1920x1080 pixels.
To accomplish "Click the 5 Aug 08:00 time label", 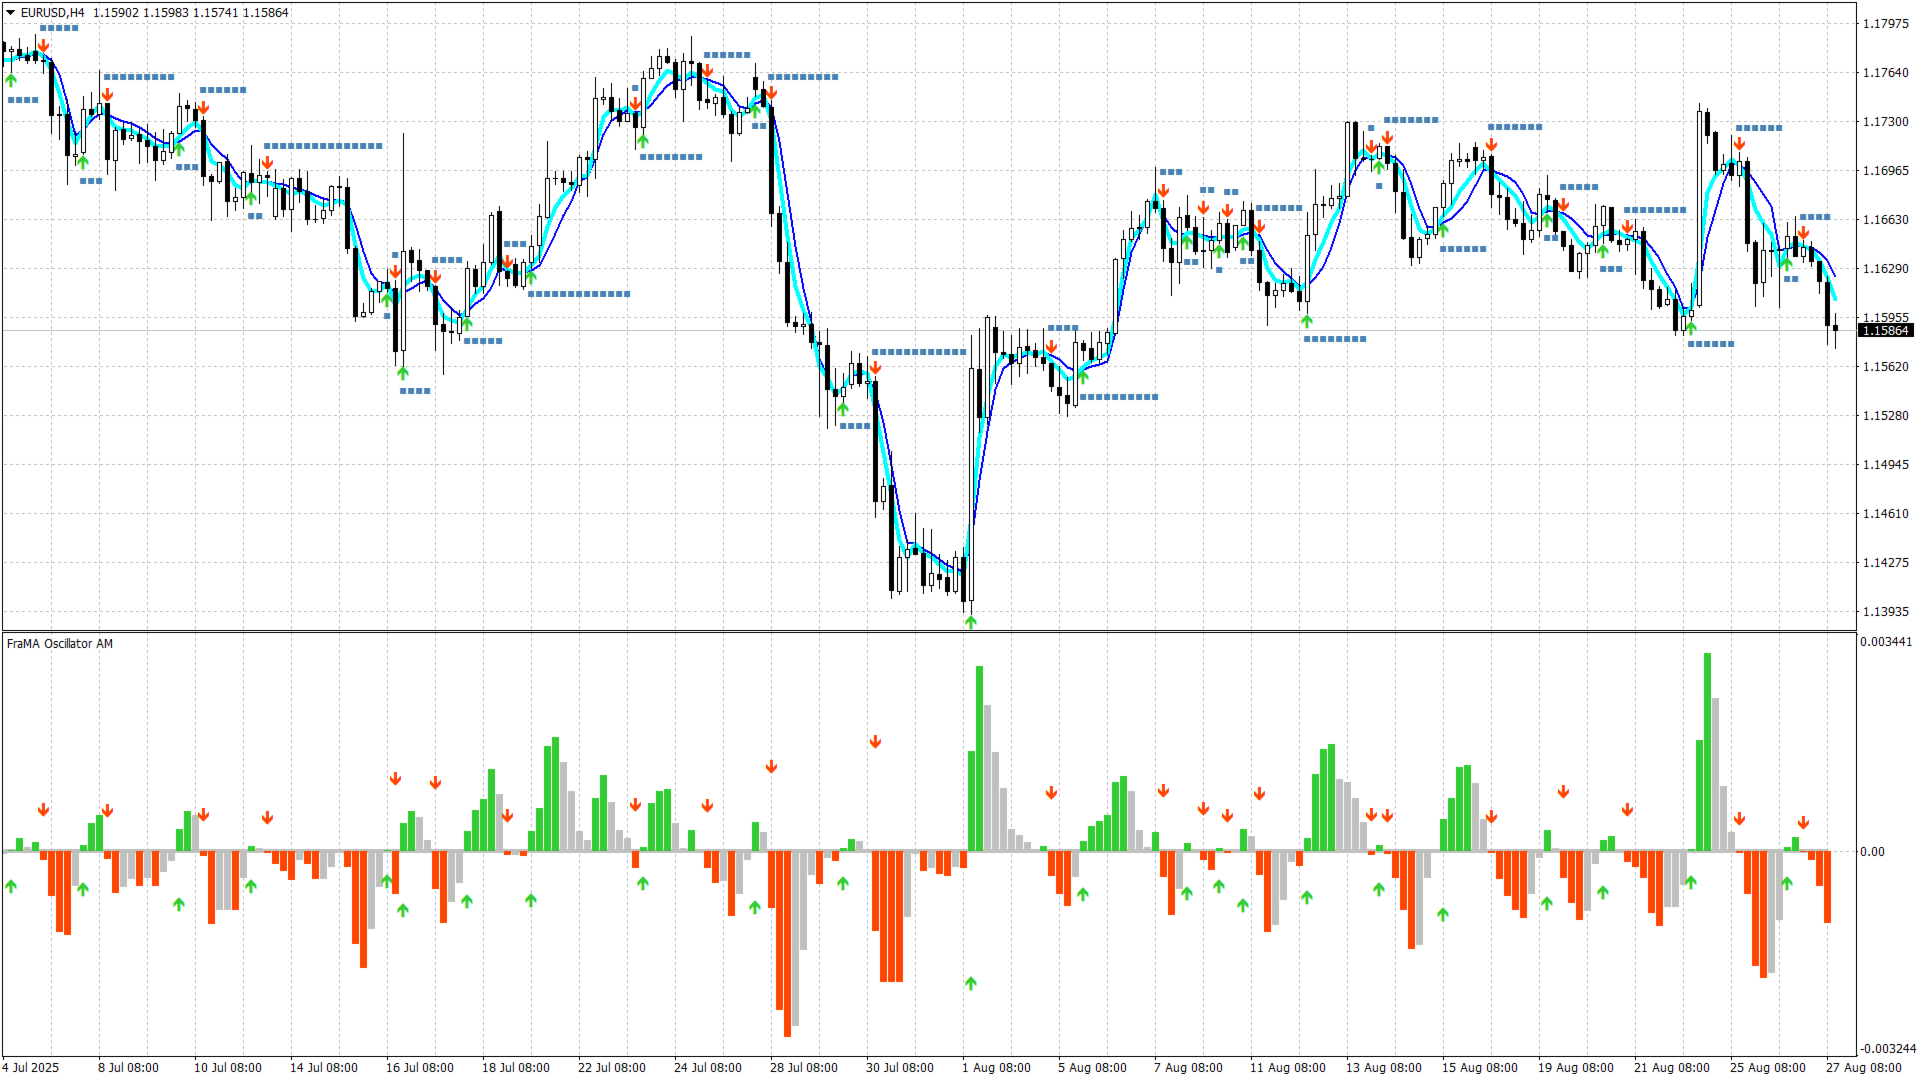I will pos(1092,1068).
